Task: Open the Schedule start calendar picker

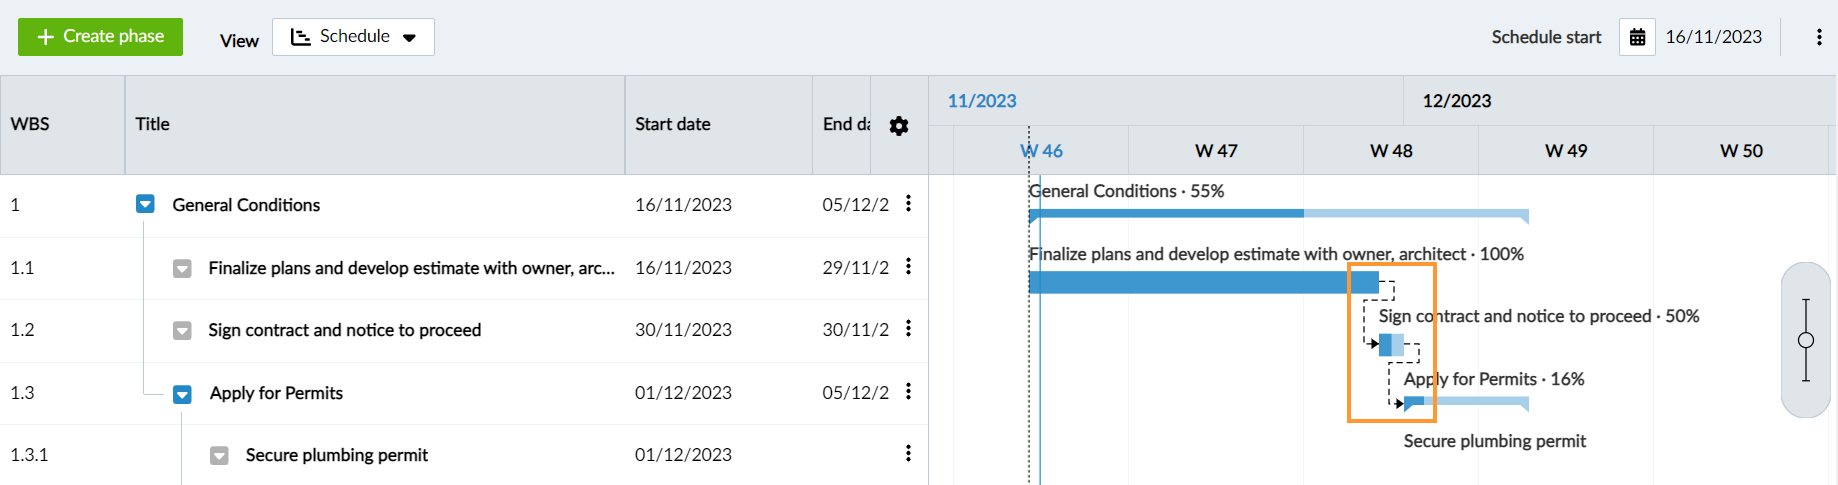Action: pyautogui.click(x=1637, y=37)
